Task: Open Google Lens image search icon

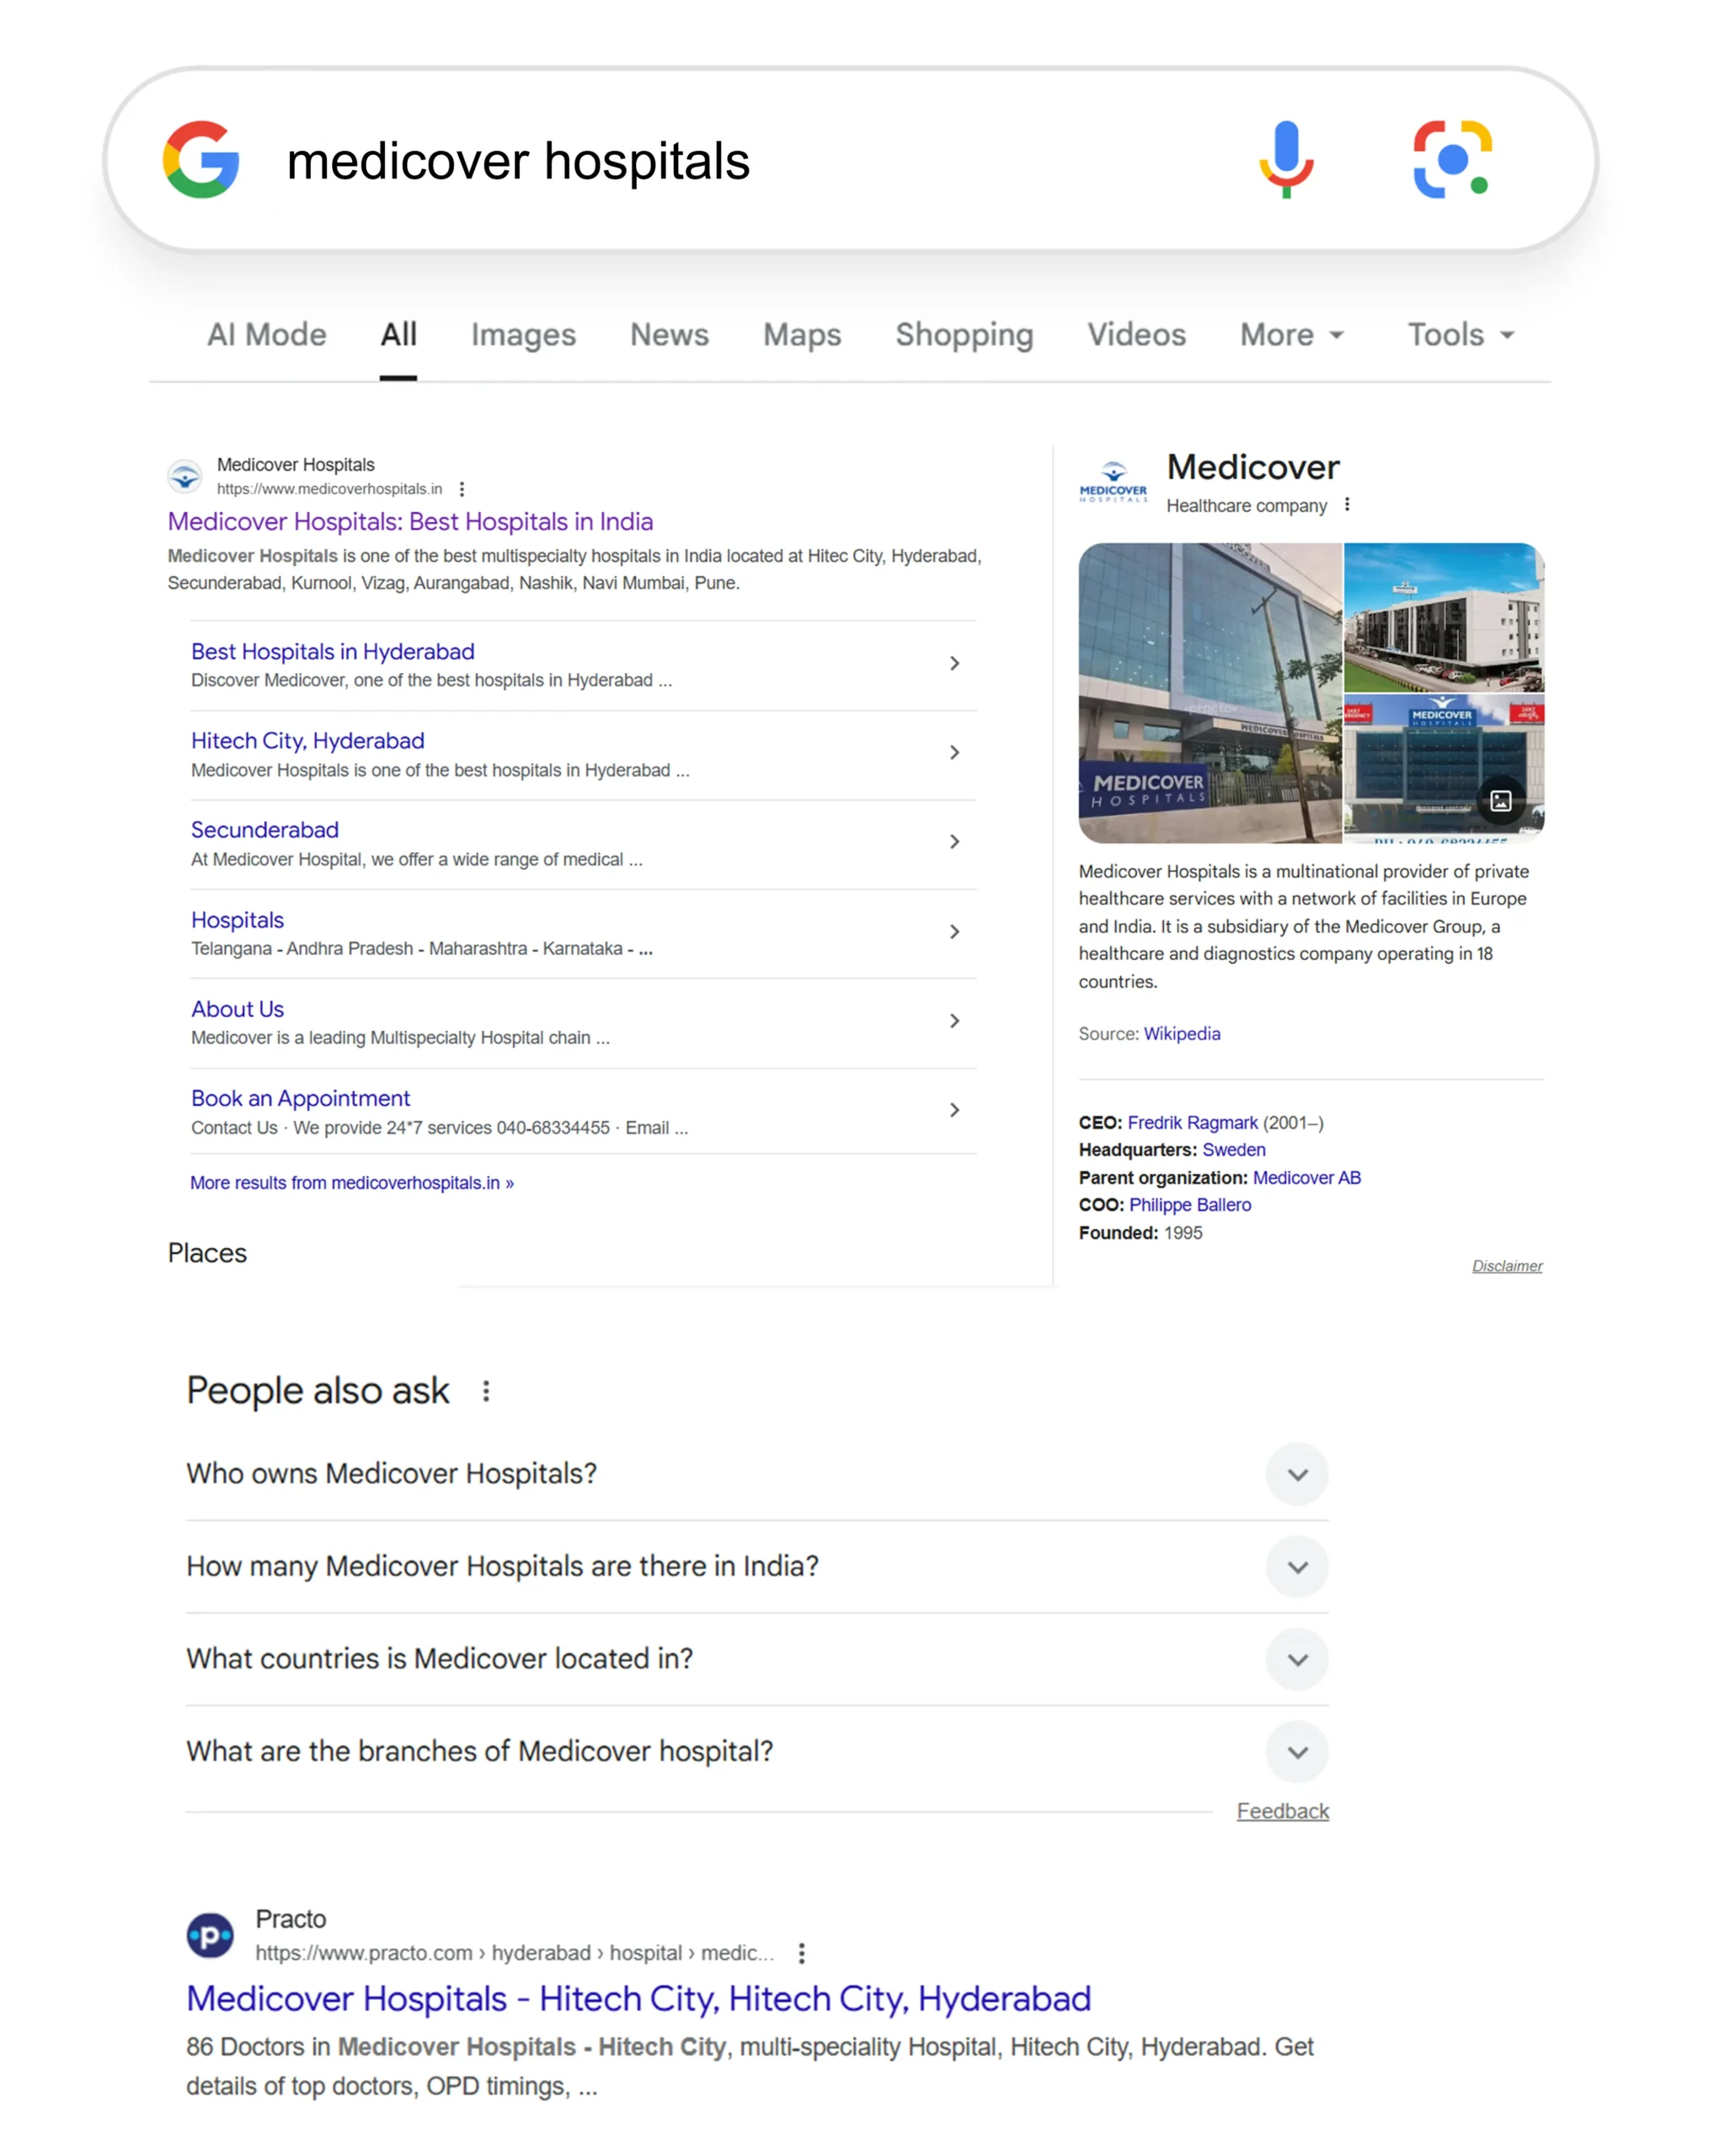Action: pyautogui.click(x=1452, y=160)
